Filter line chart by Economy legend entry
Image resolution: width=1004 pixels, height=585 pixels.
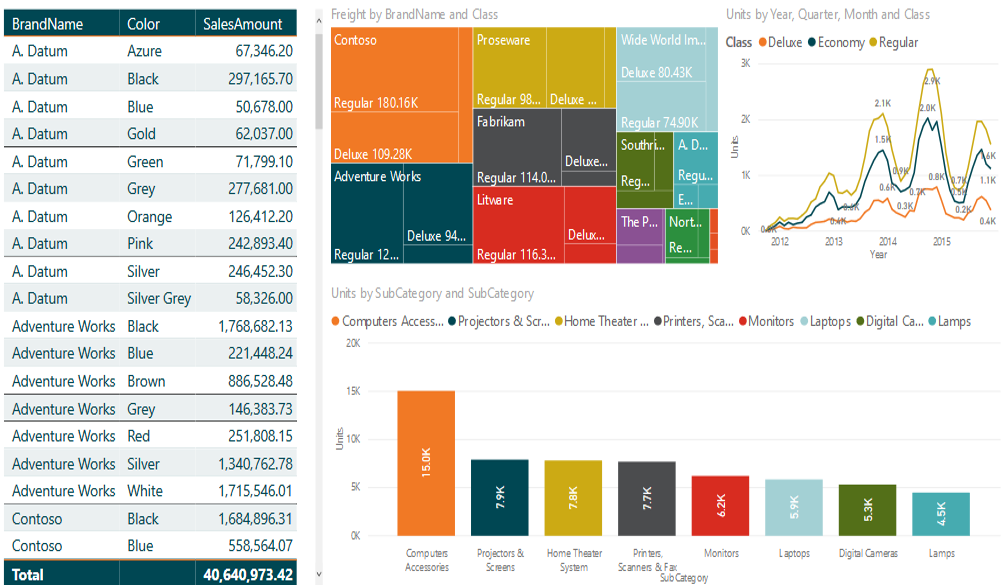[837, 42]
